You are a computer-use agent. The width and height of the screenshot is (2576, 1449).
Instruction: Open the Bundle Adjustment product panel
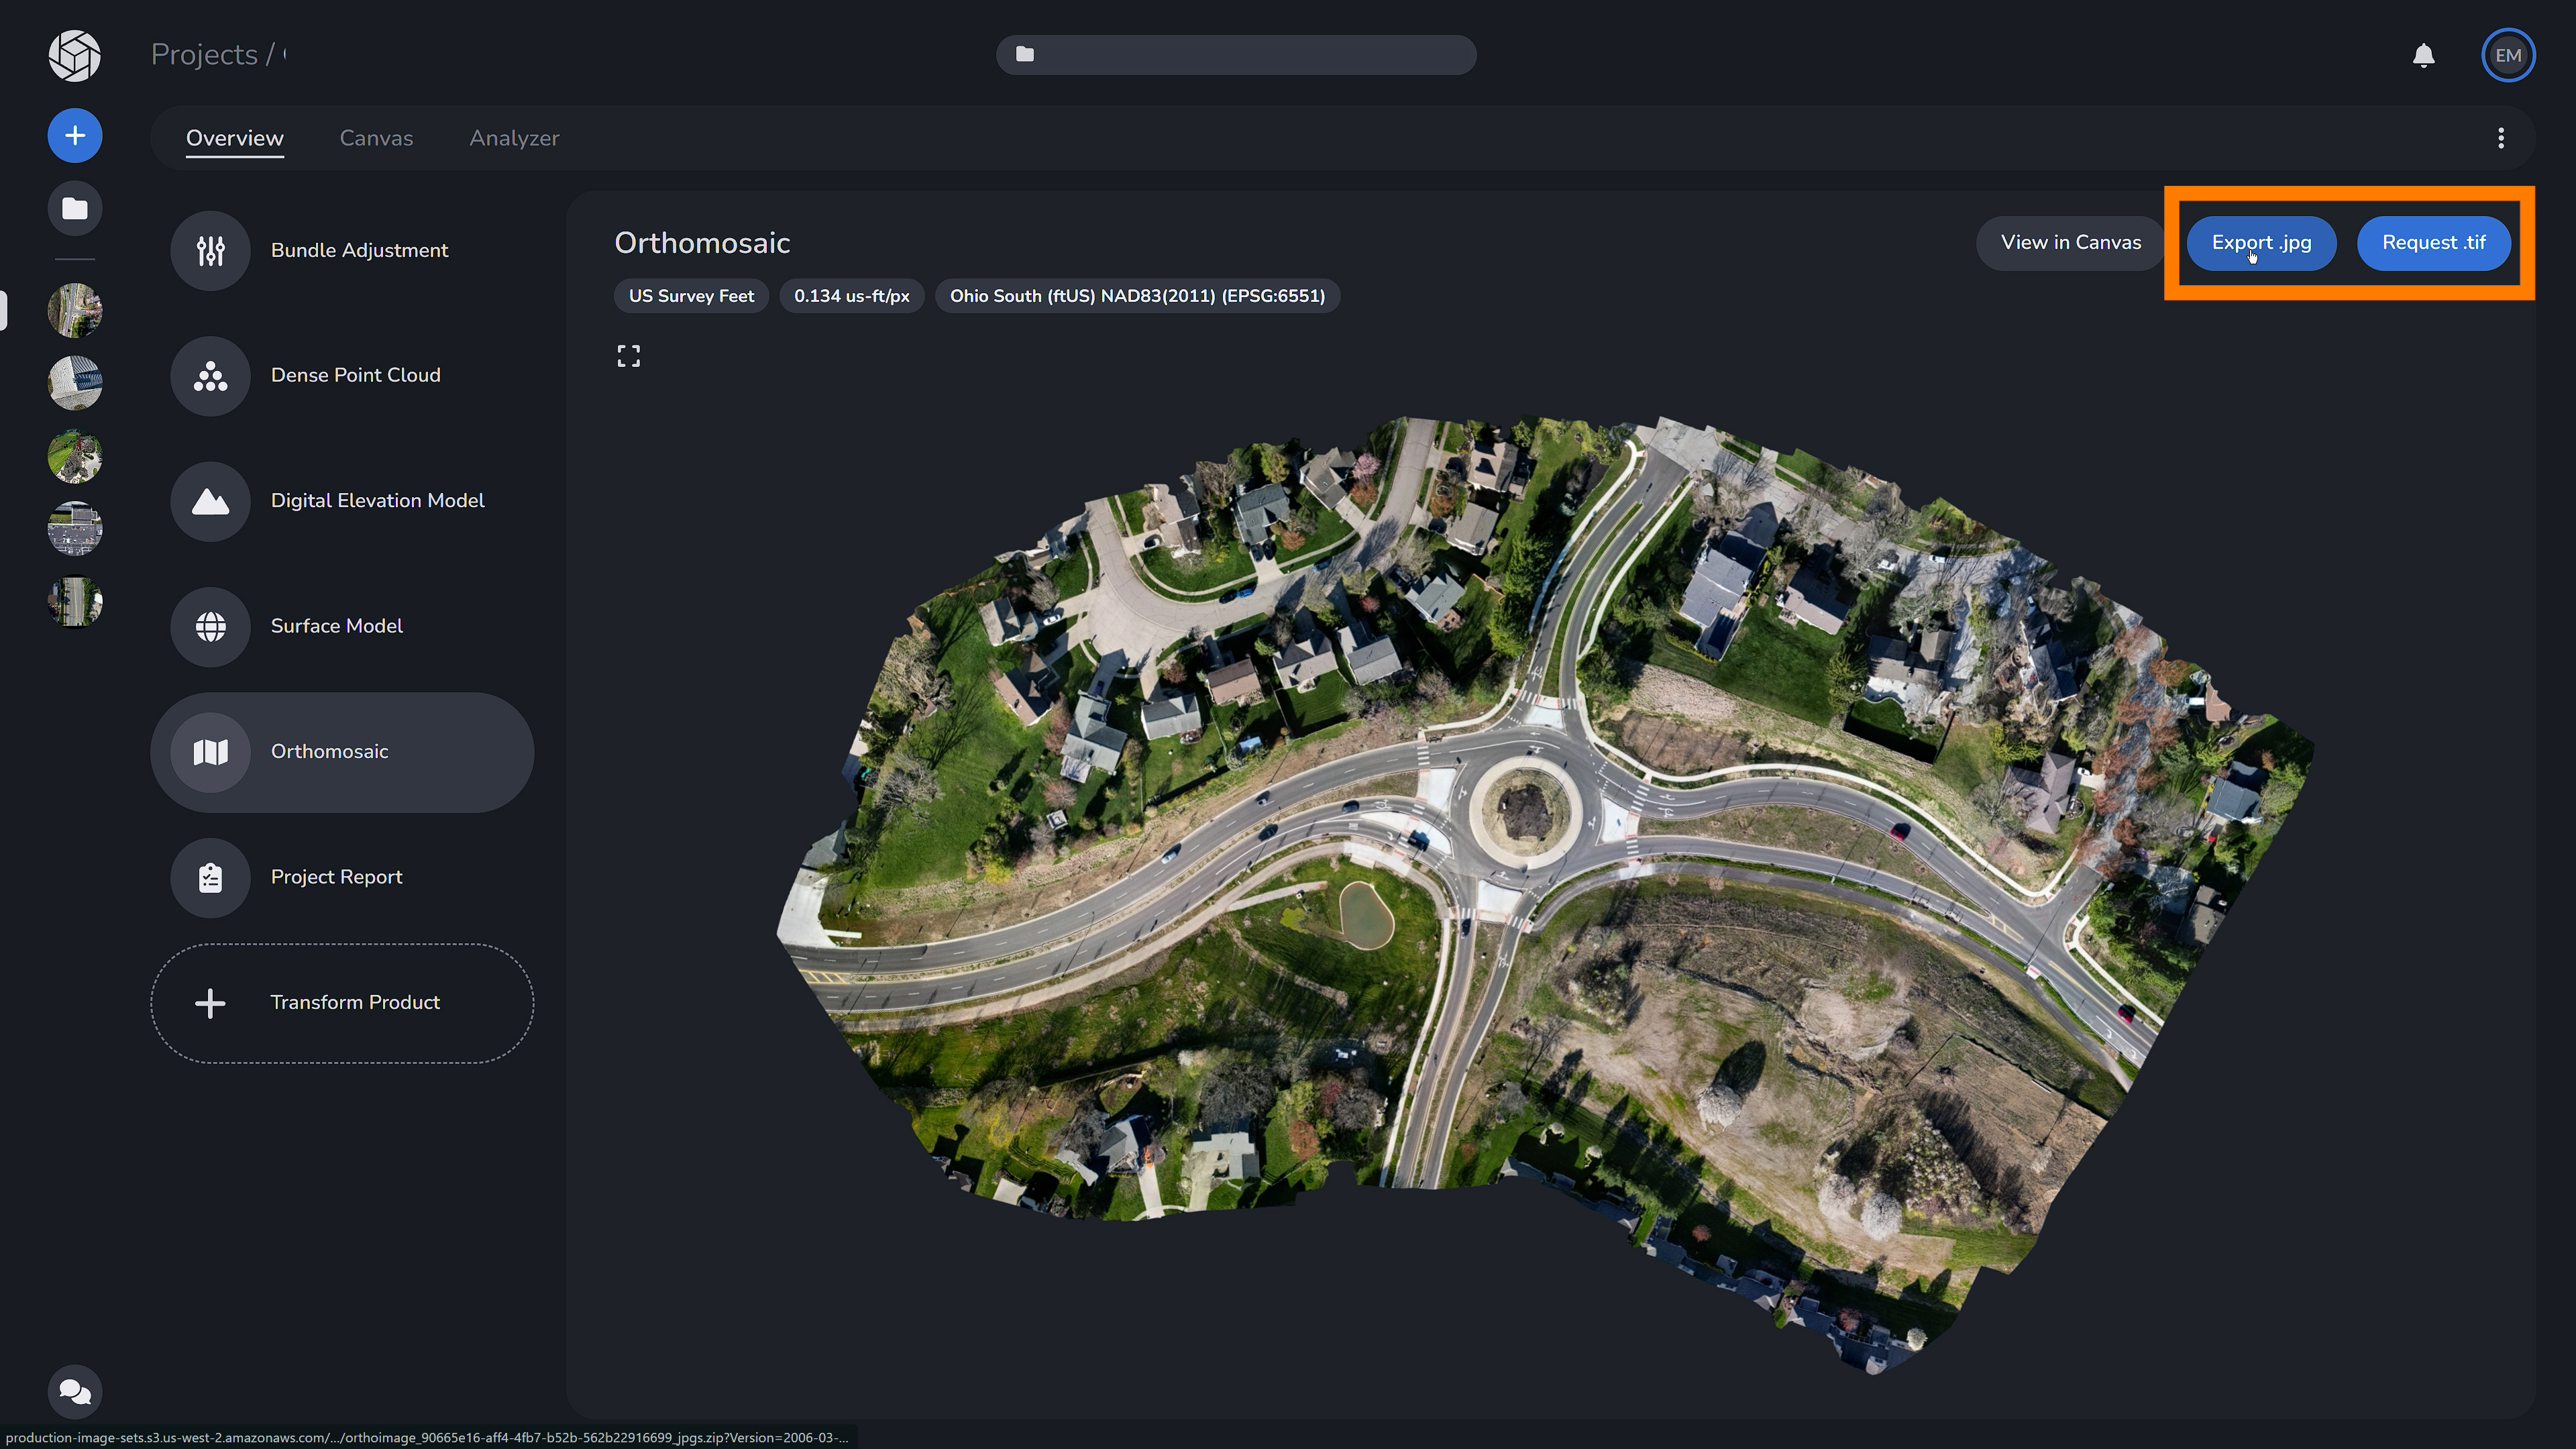(210, 250)
